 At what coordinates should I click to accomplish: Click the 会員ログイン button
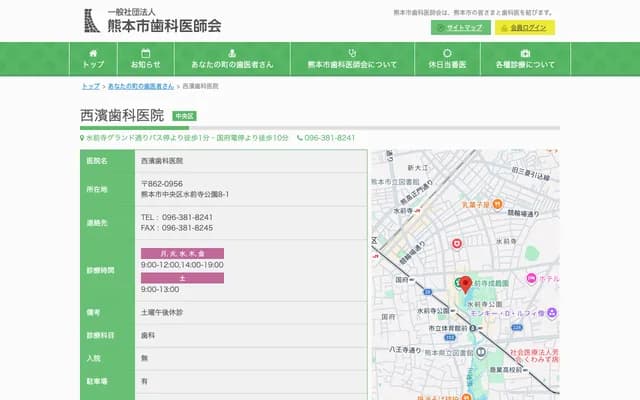[x=525, y=28]
